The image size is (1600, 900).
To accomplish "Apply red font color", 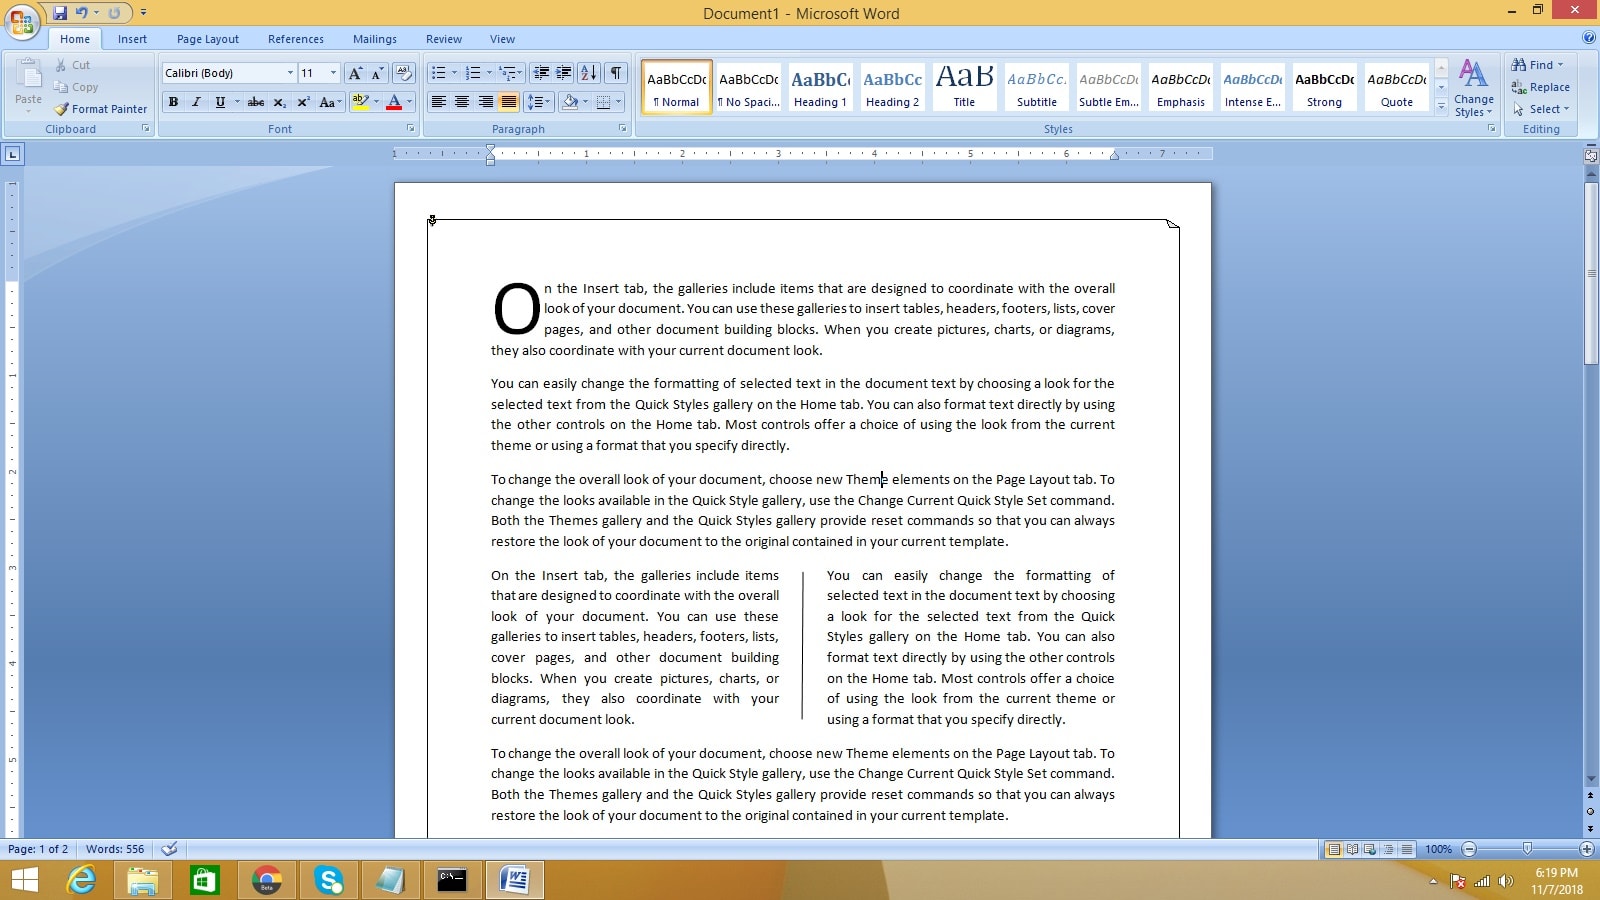I will pyautogui.click(x=394, y=102).
